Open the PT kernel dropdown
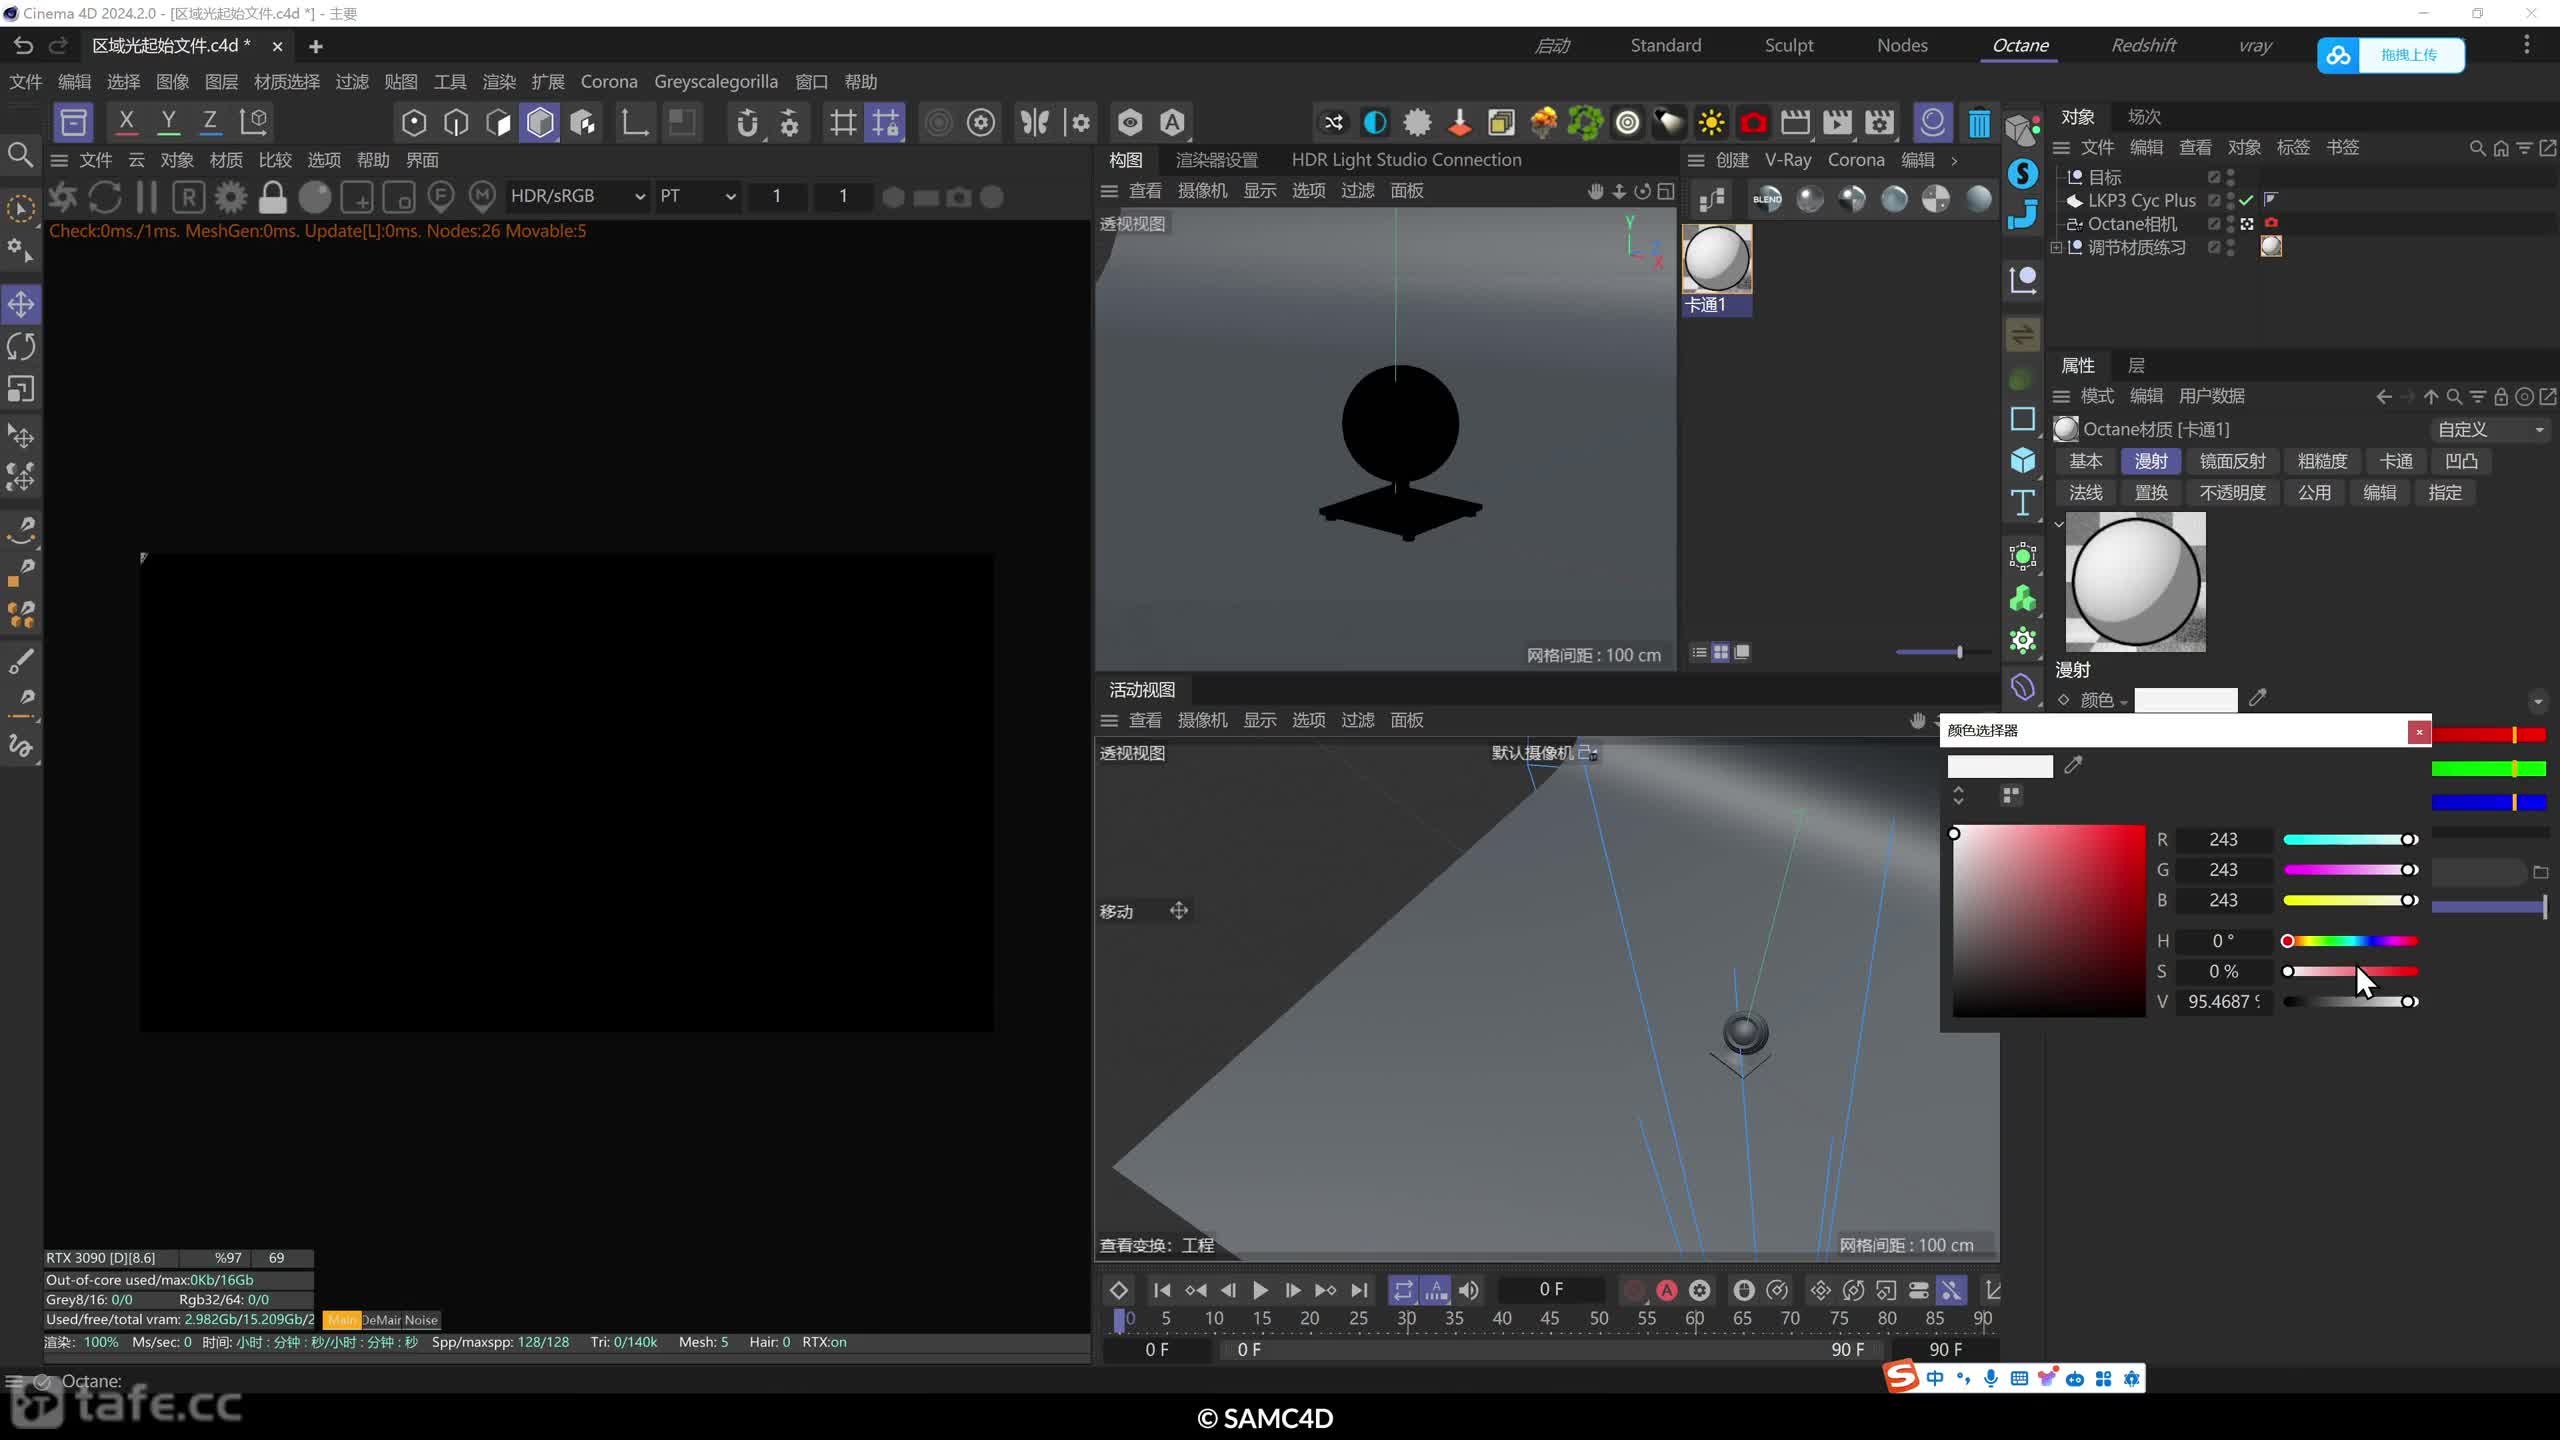This screenshot has width=2560, height=1440. click(x=697, y=197)
